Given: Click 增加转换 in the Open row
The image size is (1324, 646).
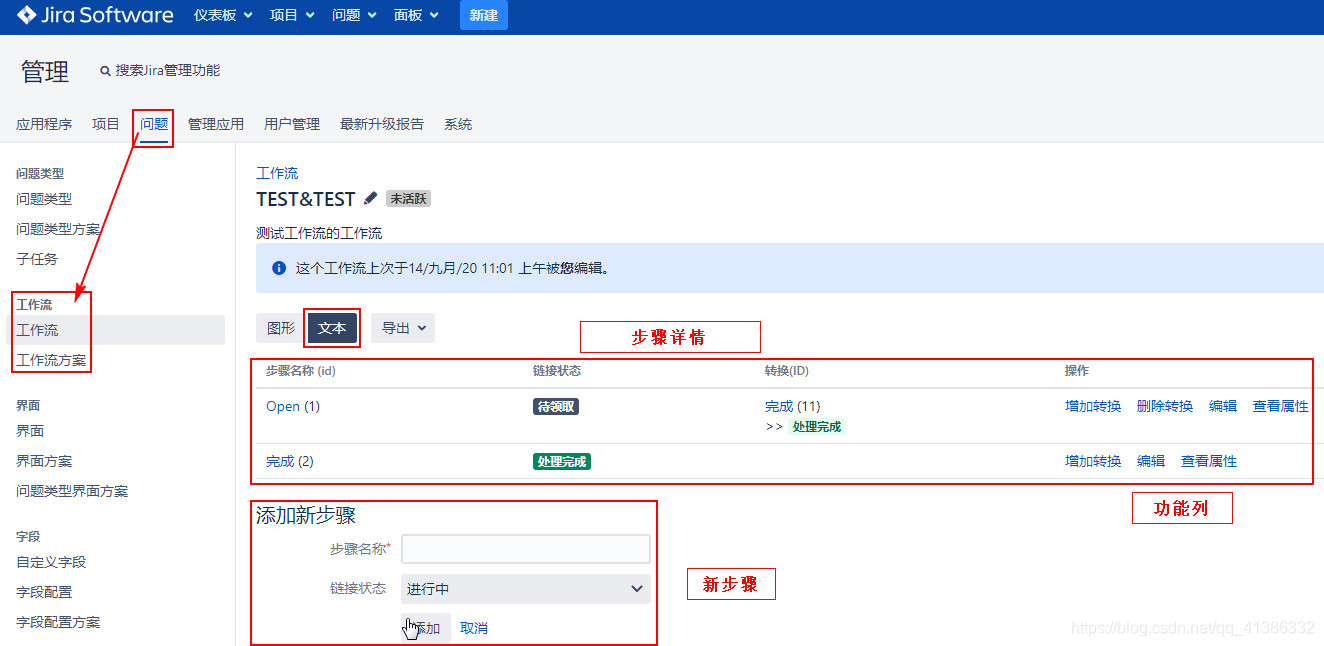Looking at the screenshot, I should coord(1093,406).
